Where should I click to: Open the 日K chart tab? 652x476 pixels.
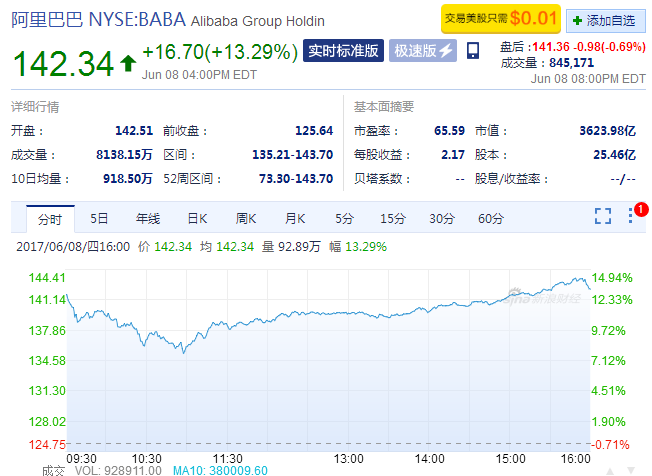(x=197, y=219)
